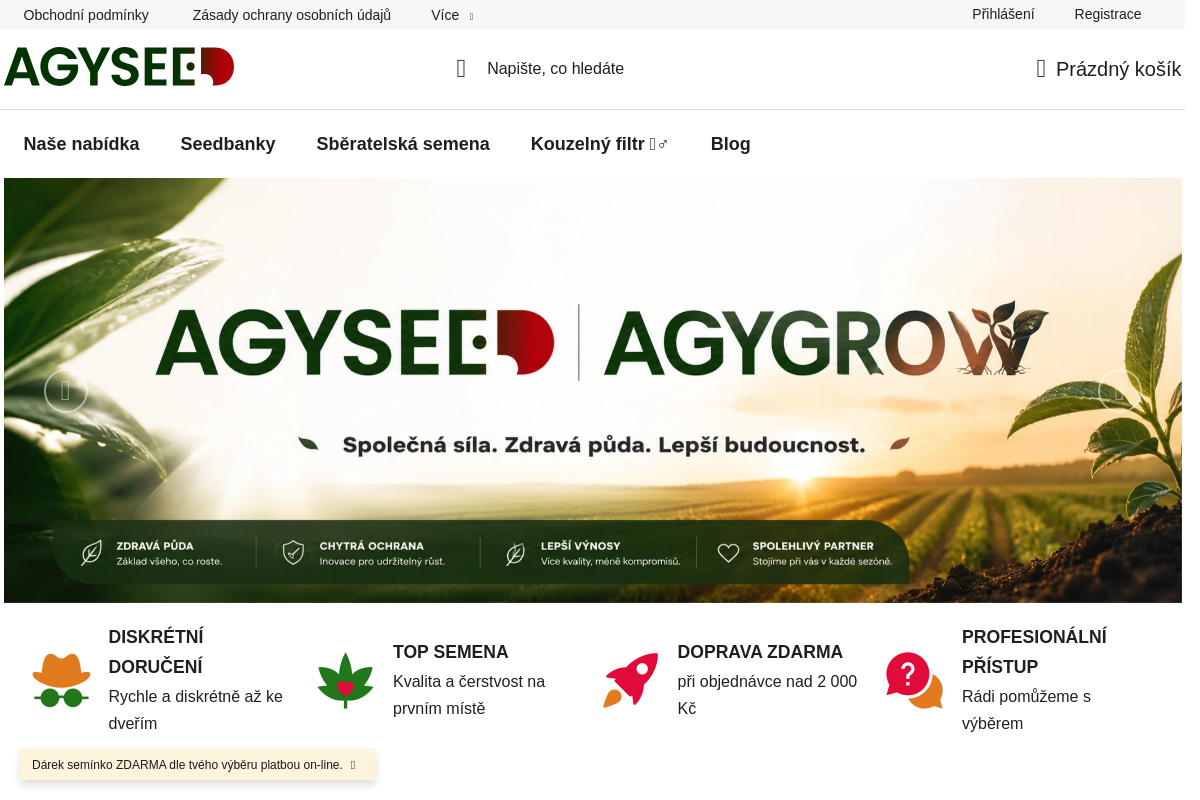Click the hat and glasses discreet delivery icon

[61, 680]
